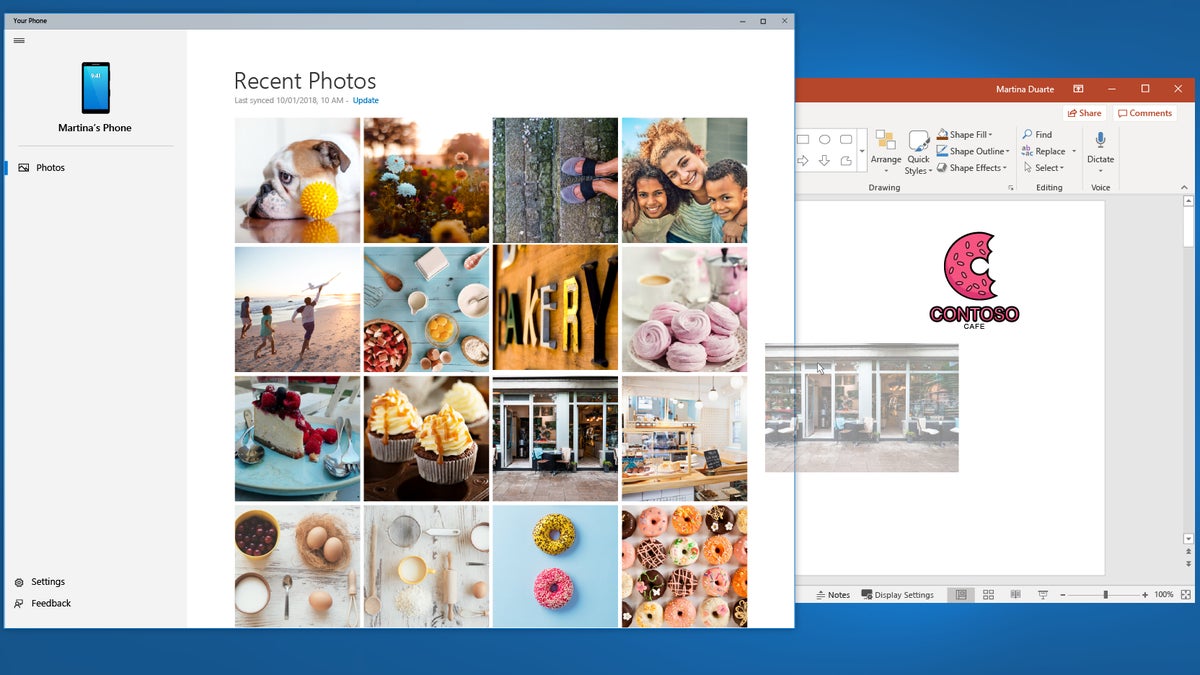Switch to Reading view
Image resolution: width=1200 pixels, height=675 pixels.
[x=1015, y=595]
